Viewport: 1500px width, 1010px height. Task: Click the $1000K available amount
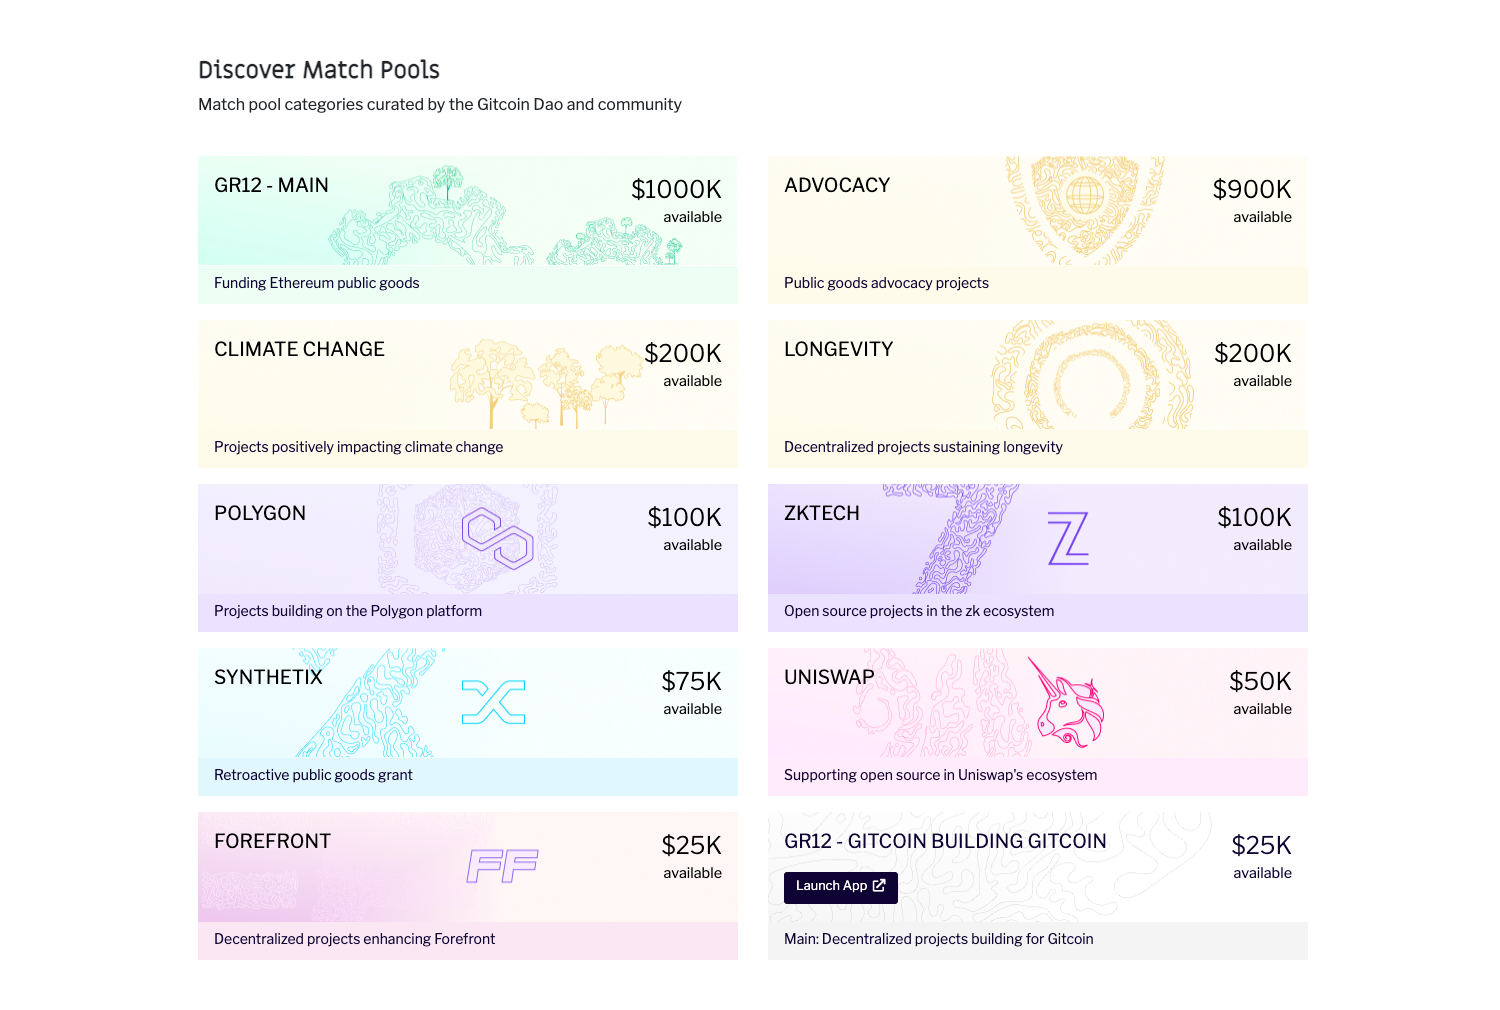click(x=676, y=201)
